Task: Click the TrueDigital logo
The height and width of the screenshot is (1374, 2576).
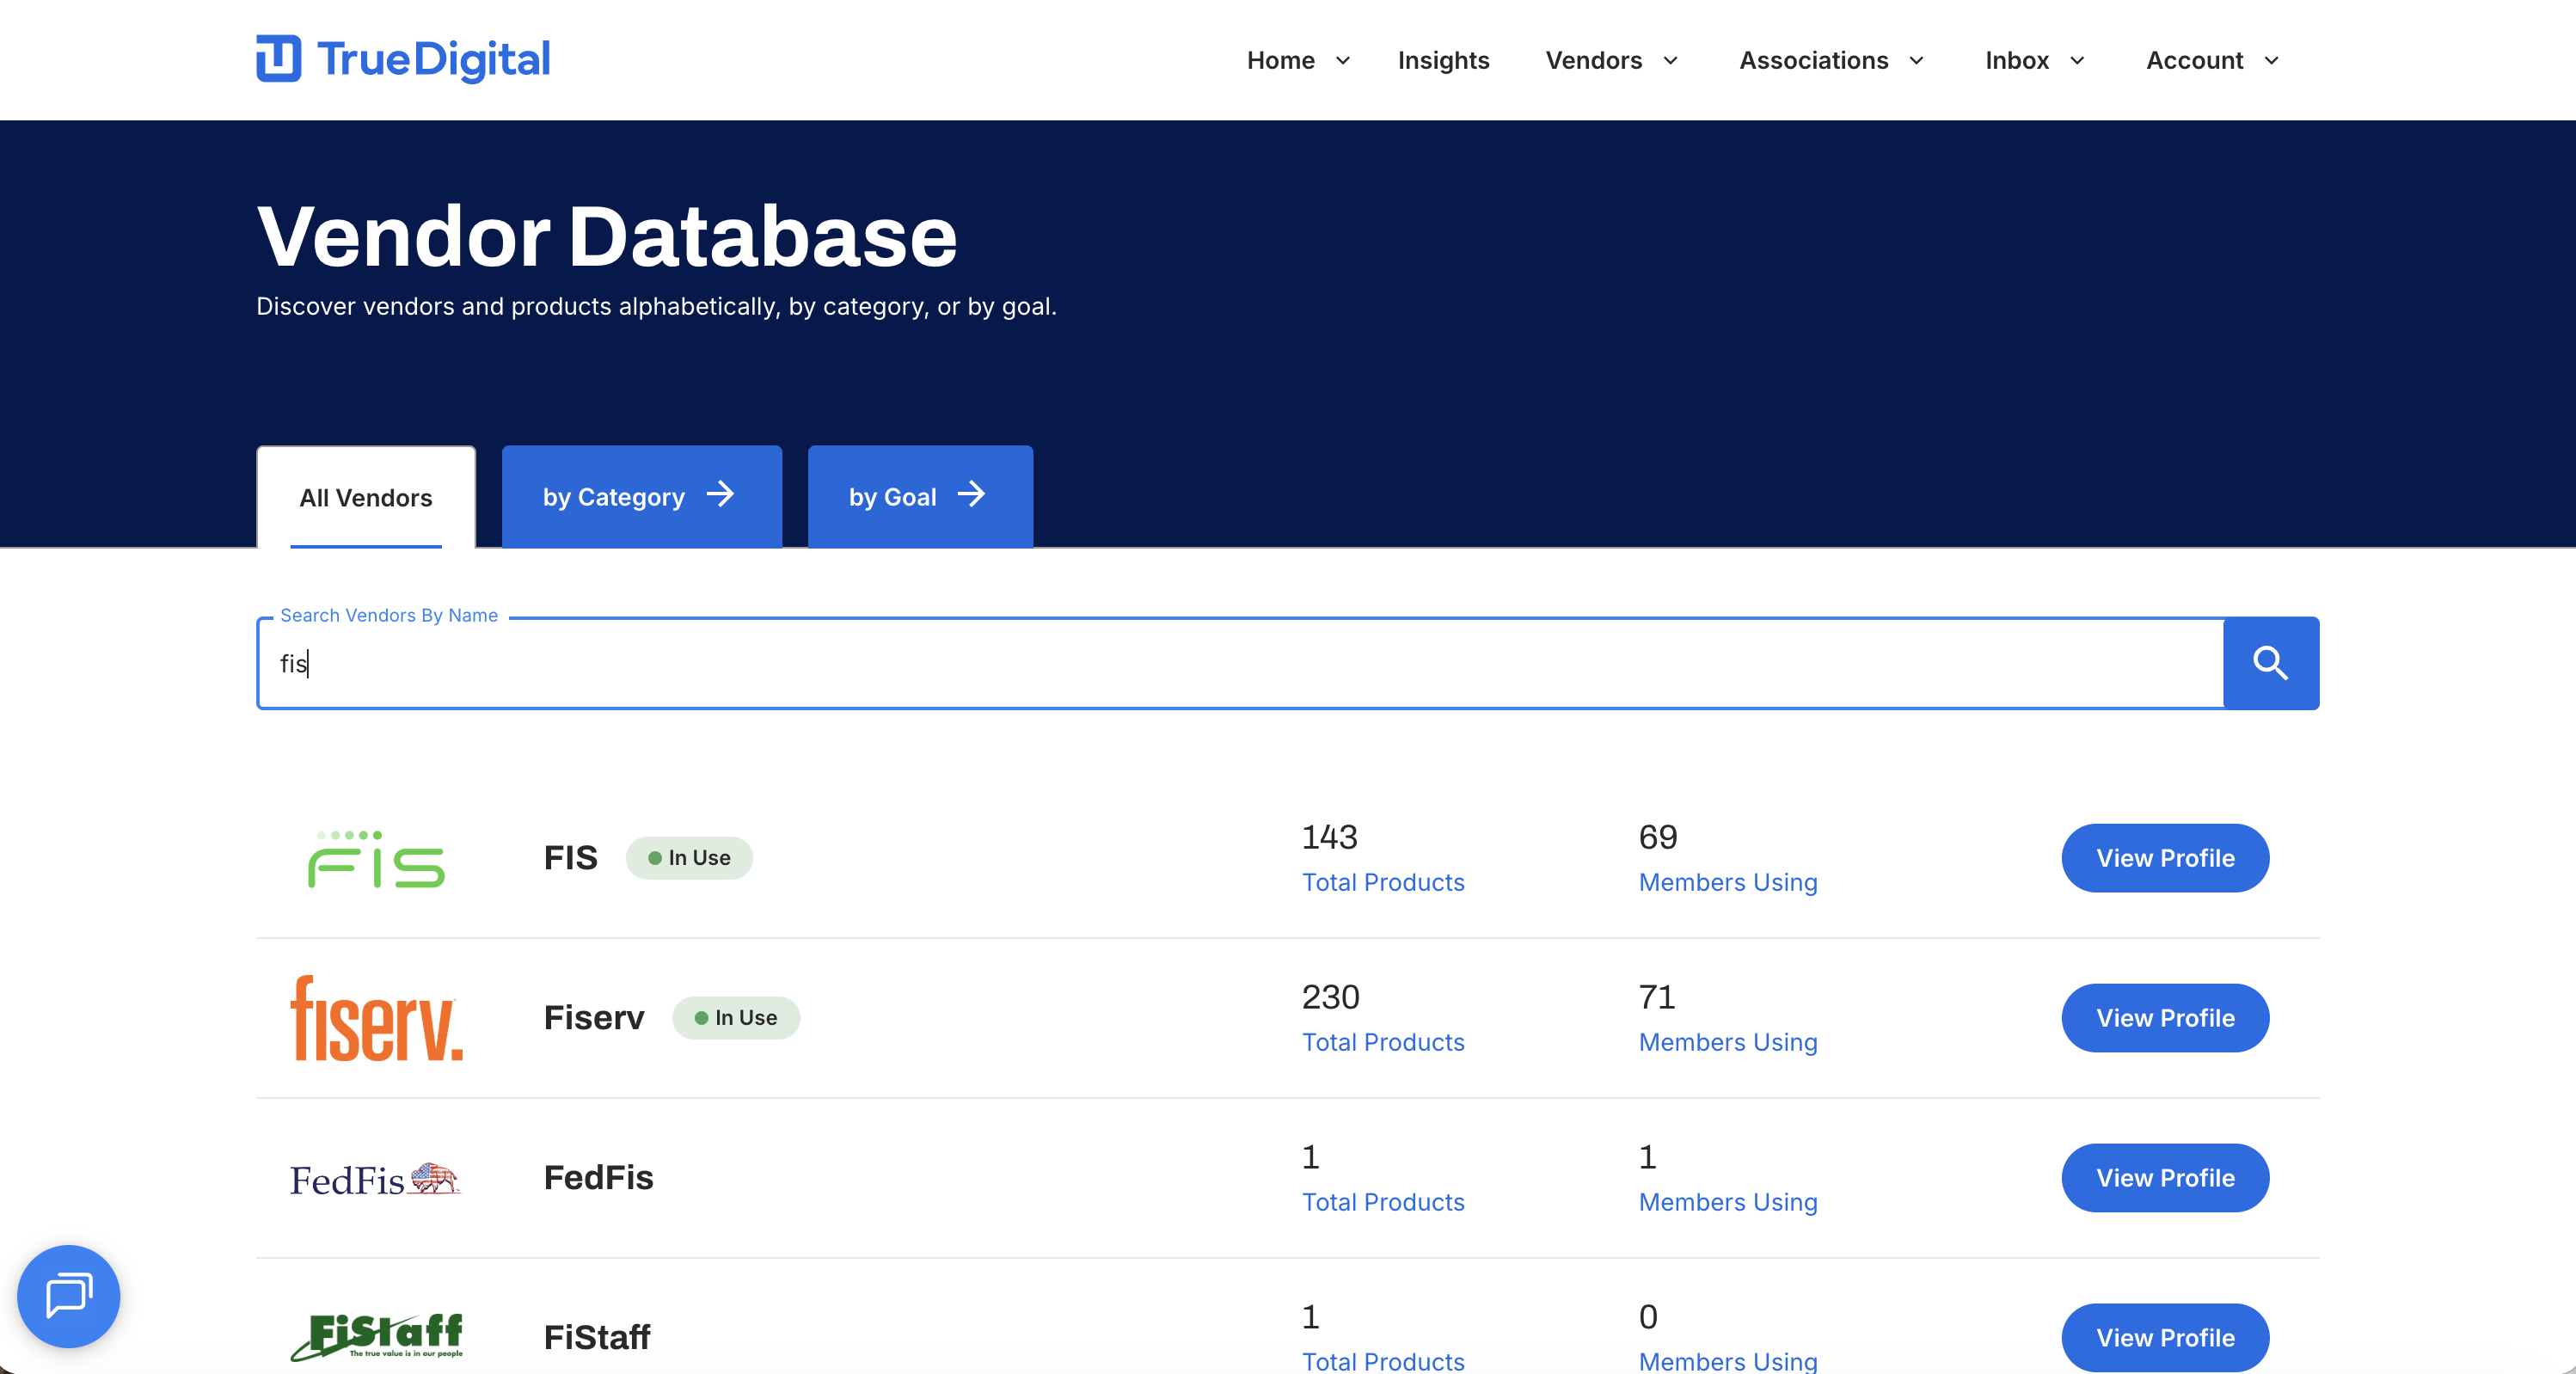Action: pos(402,59)
